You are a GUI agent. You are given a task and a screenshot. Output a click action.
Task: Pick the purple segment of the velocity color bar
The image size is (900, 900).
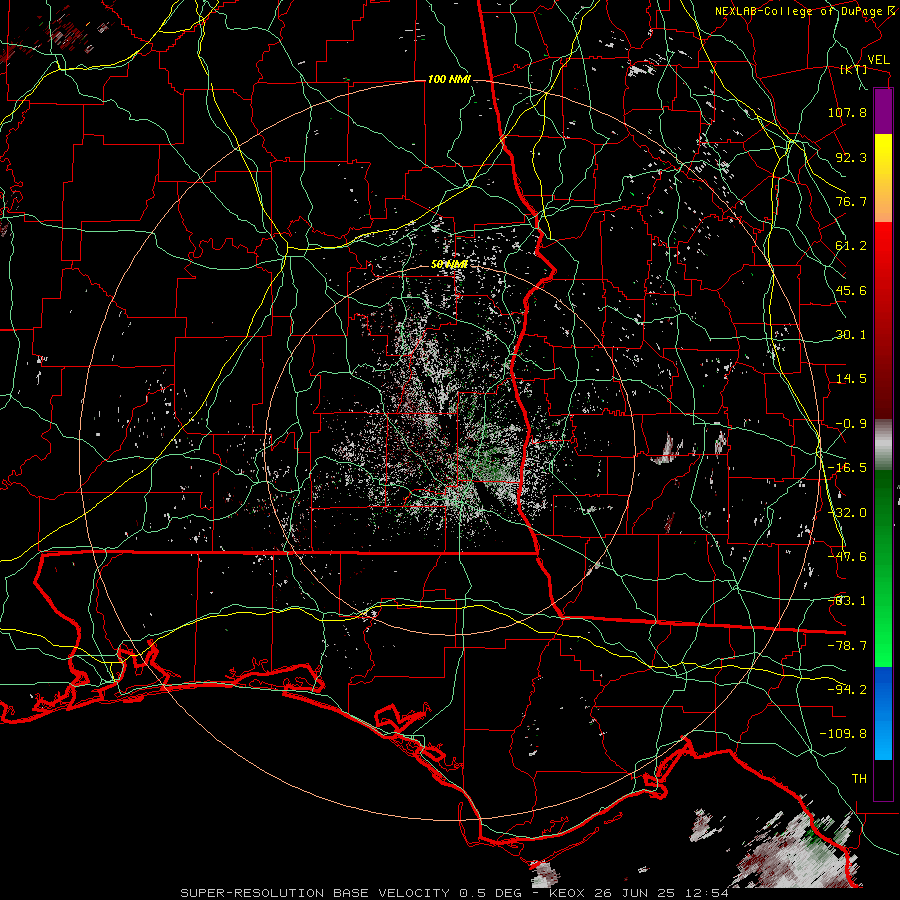[883, 111]
